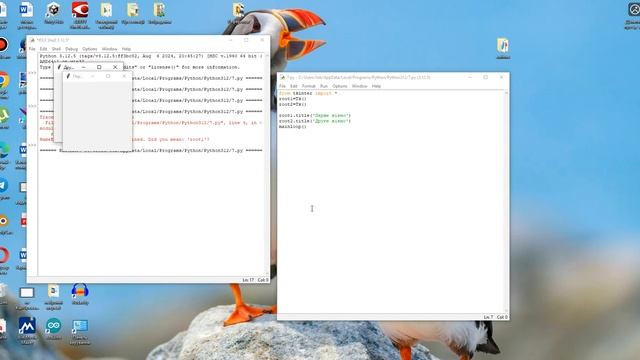Open Debug menu in IDLE Shell window

pyautogui.click(x=71, y=49)
